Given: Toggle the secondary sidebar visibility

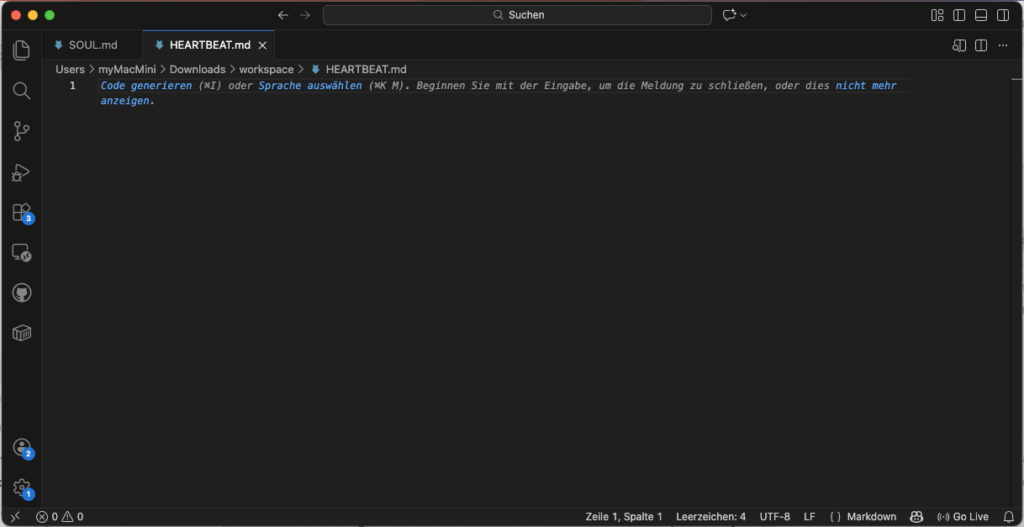Looking at the screenshot, I should click(x=1003, y=15).
